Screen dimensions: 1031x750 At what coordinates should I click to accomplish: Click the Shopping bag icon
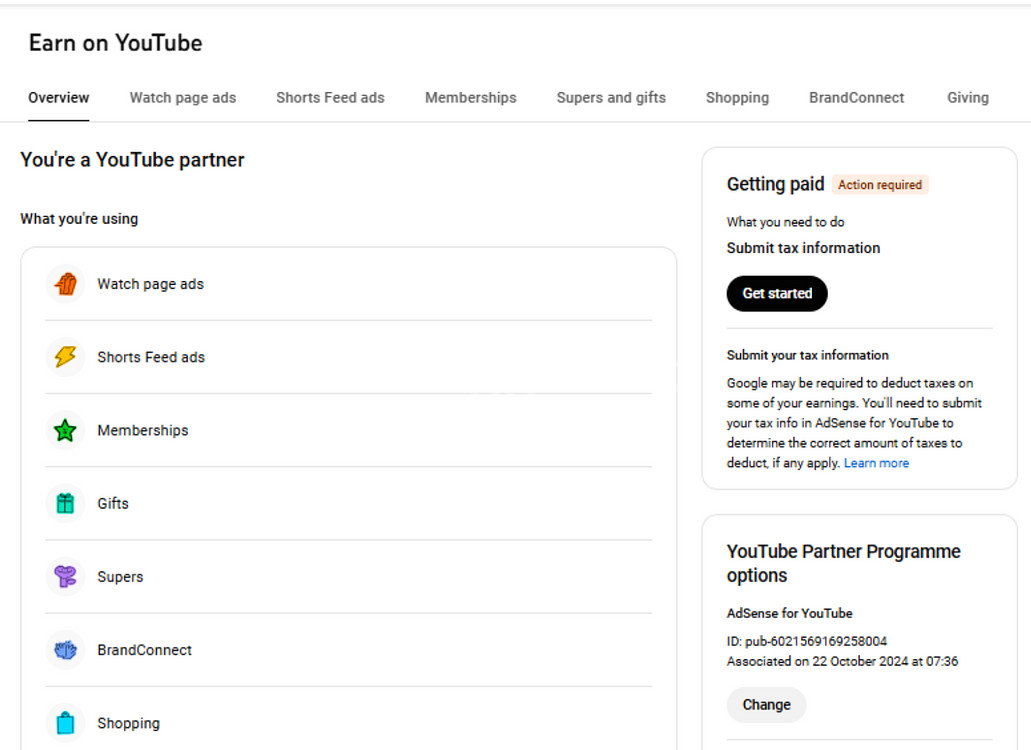point(65,723)
